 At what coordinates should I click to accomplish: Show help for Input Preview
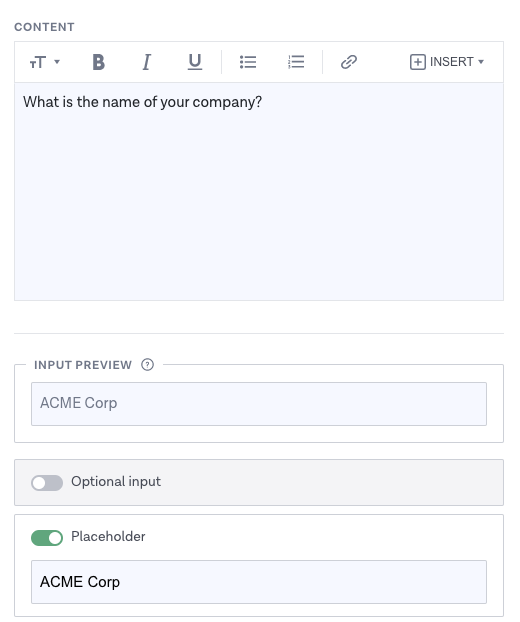click(147, 365)
